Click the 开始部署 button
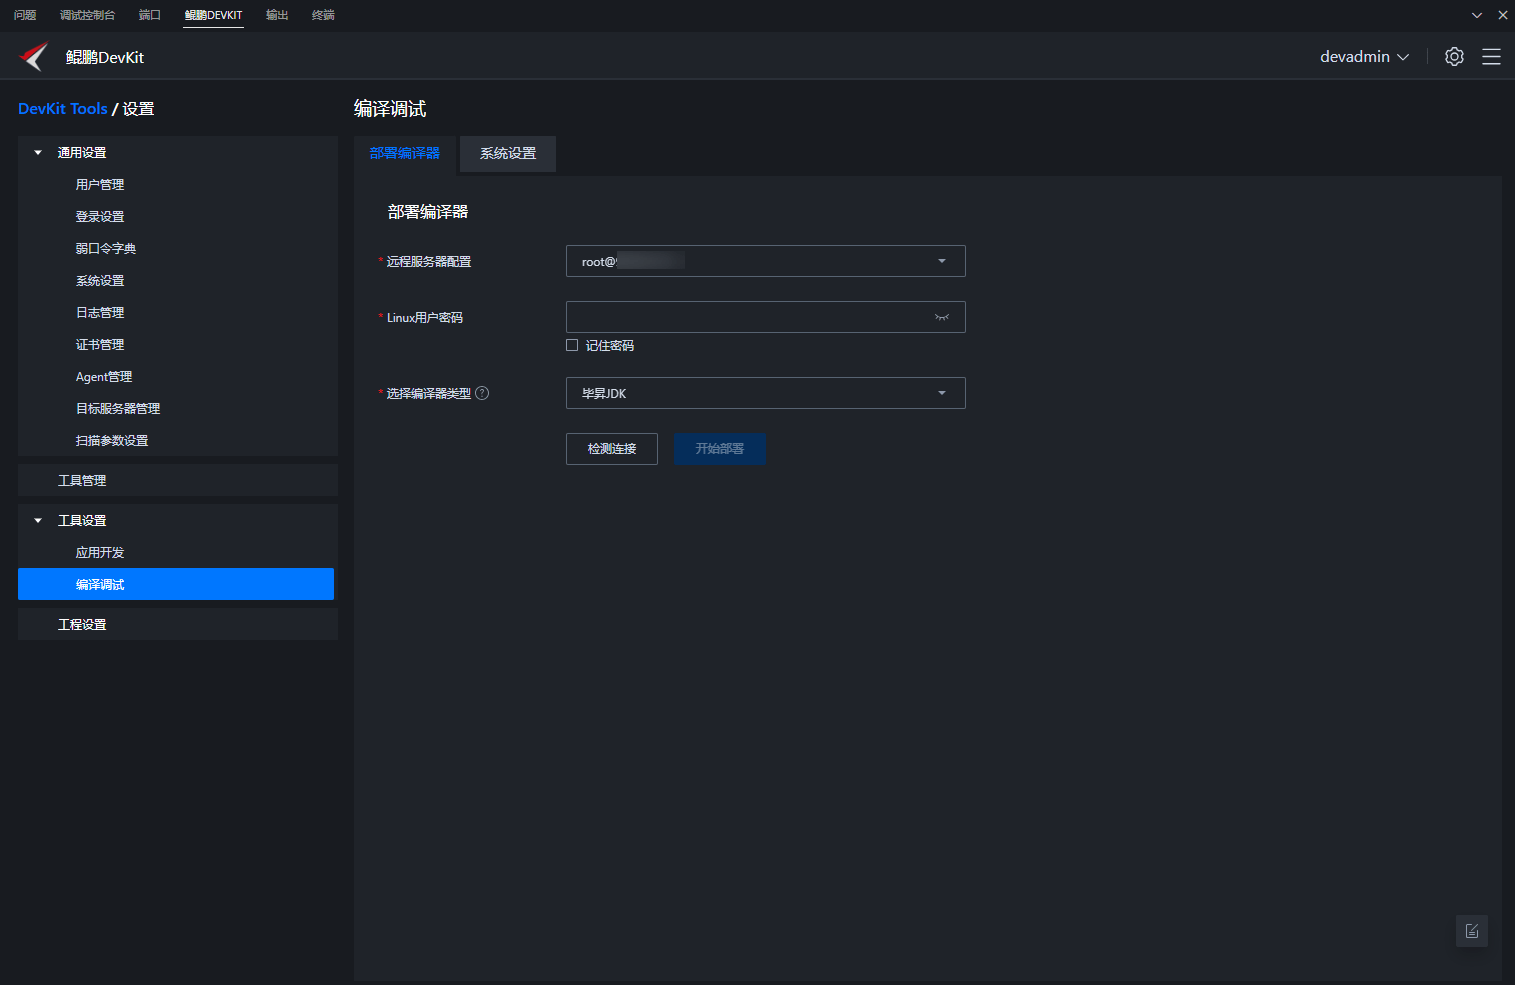The image size is (1515, 985). [720, 449]
